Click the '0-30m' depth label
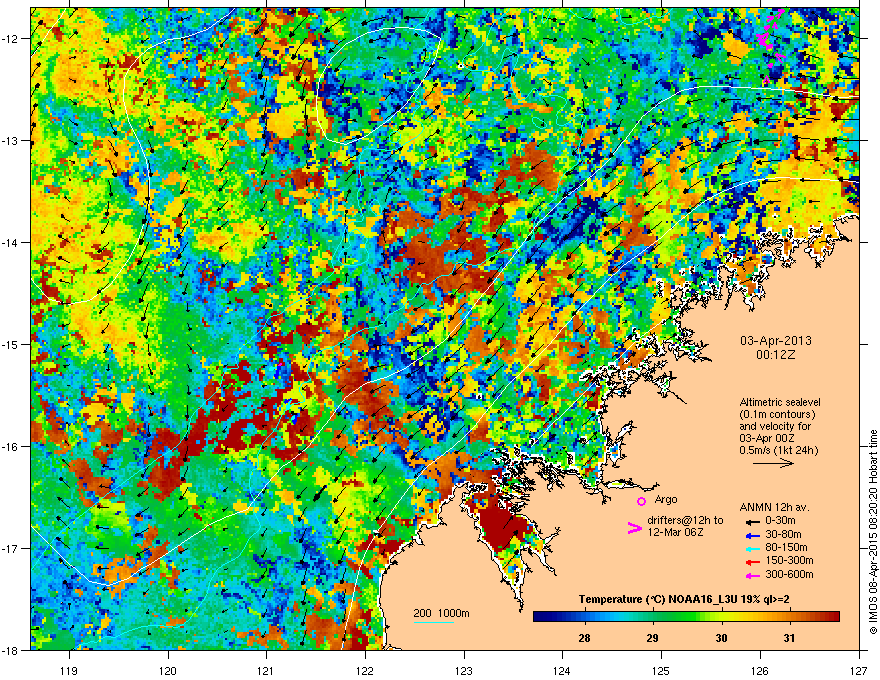This screenshot has width=880, height=680. coord(780,521)
